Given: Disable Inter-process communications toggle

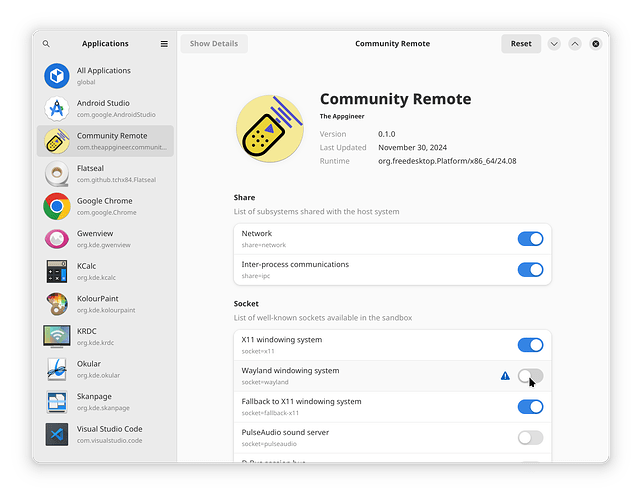Looking at the screenshot, I should [530, 269].
